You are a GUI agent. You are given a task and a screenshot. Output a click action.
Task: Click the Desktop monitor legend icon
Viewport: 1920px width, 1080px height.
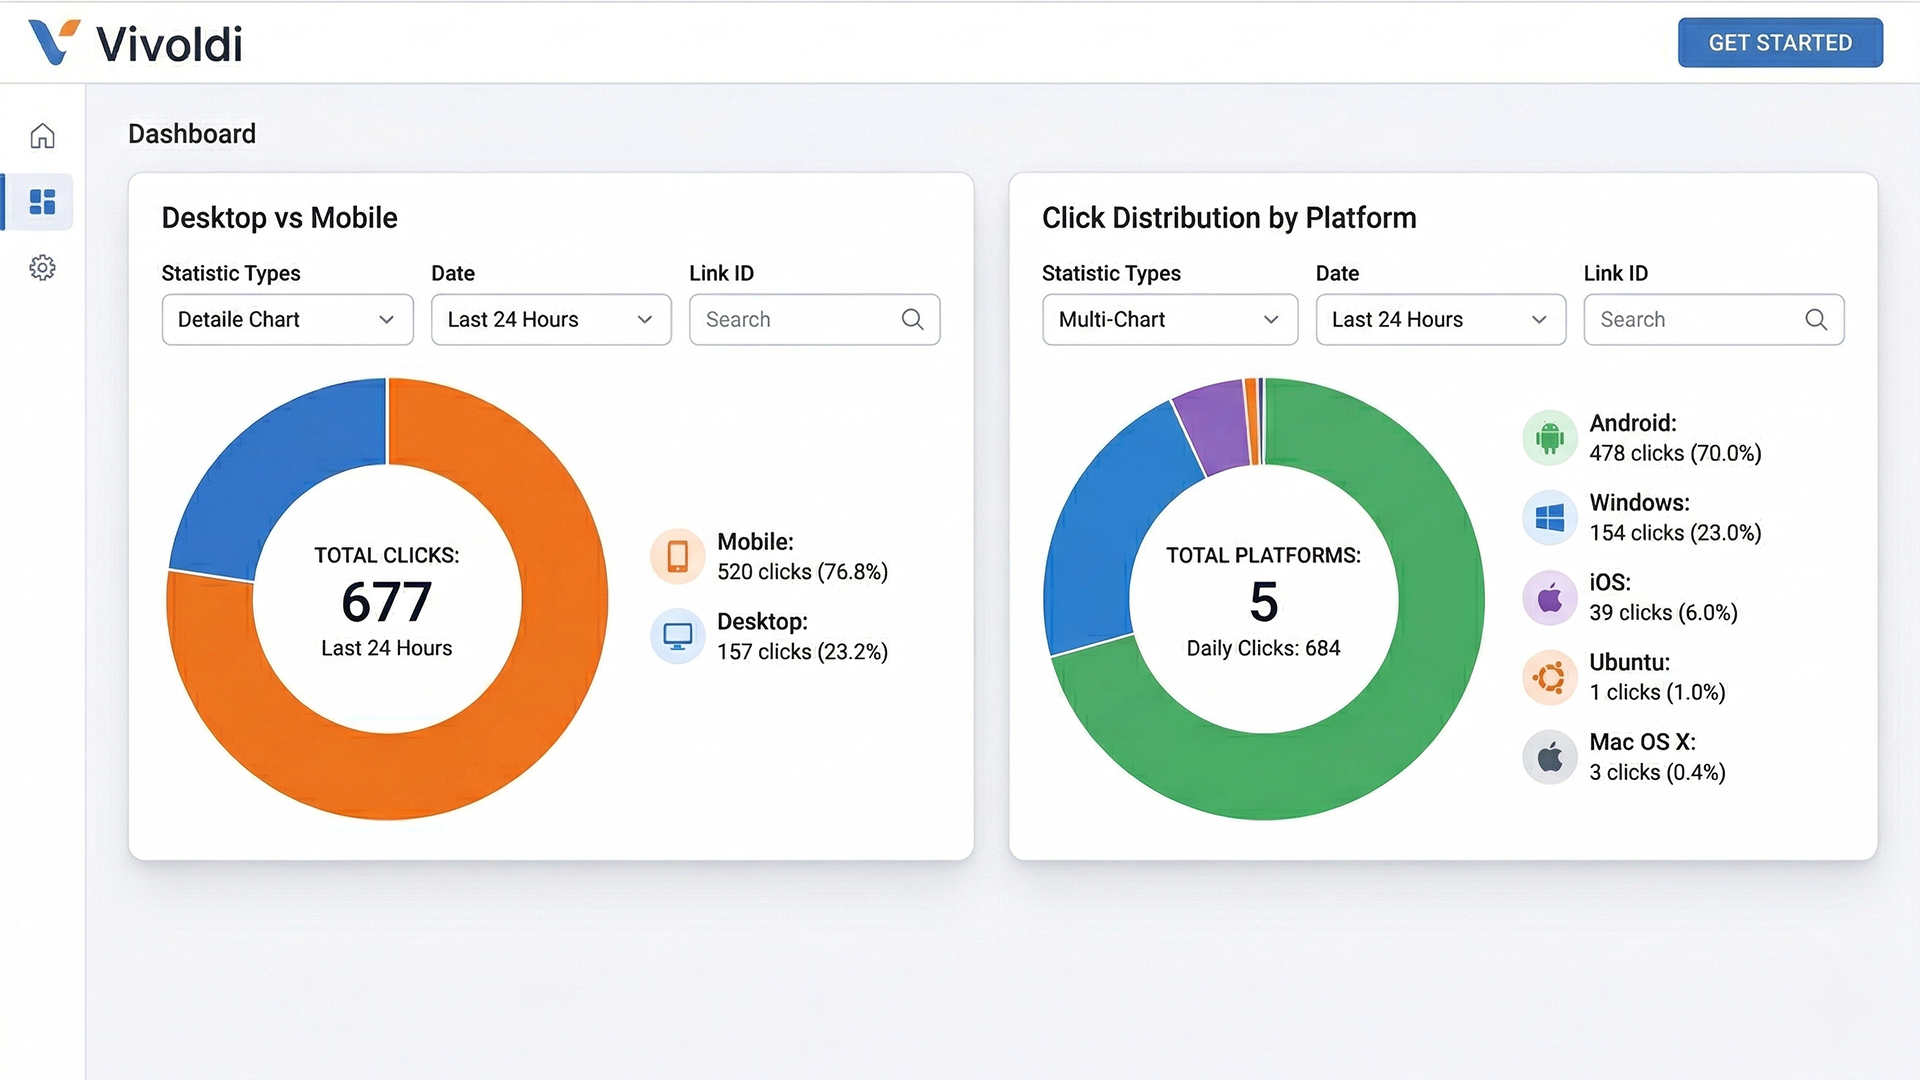pos(677,636)
